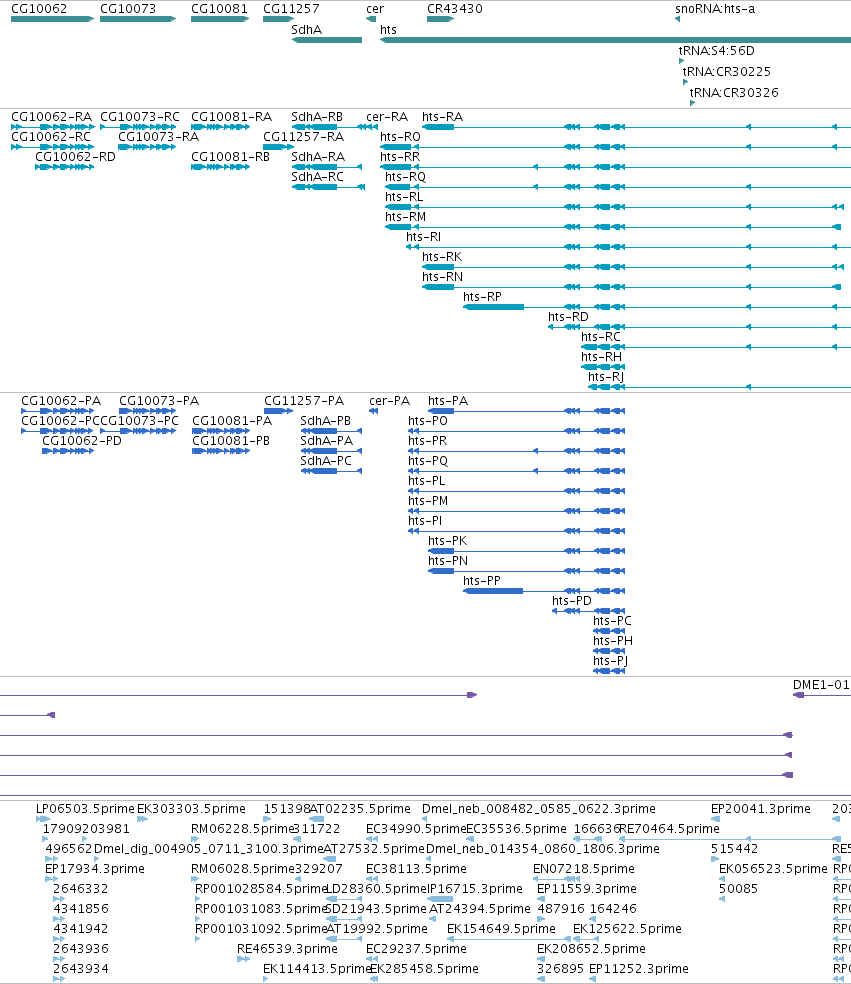Screen dimensions: 851x984
Task: Open the hts-RM transcript label
Action: [x=405, y=217]
